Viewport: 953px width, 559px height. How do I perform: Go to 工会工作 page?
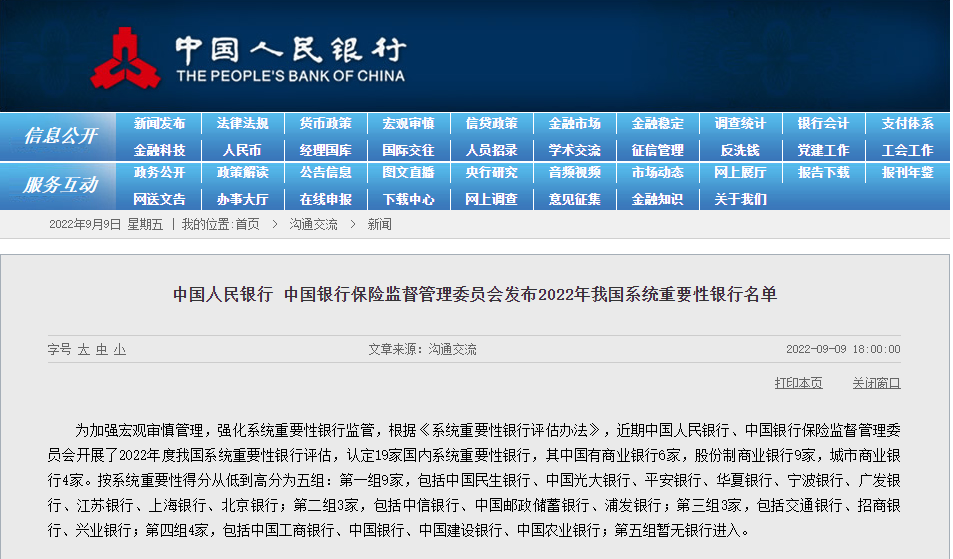point(907,150)
